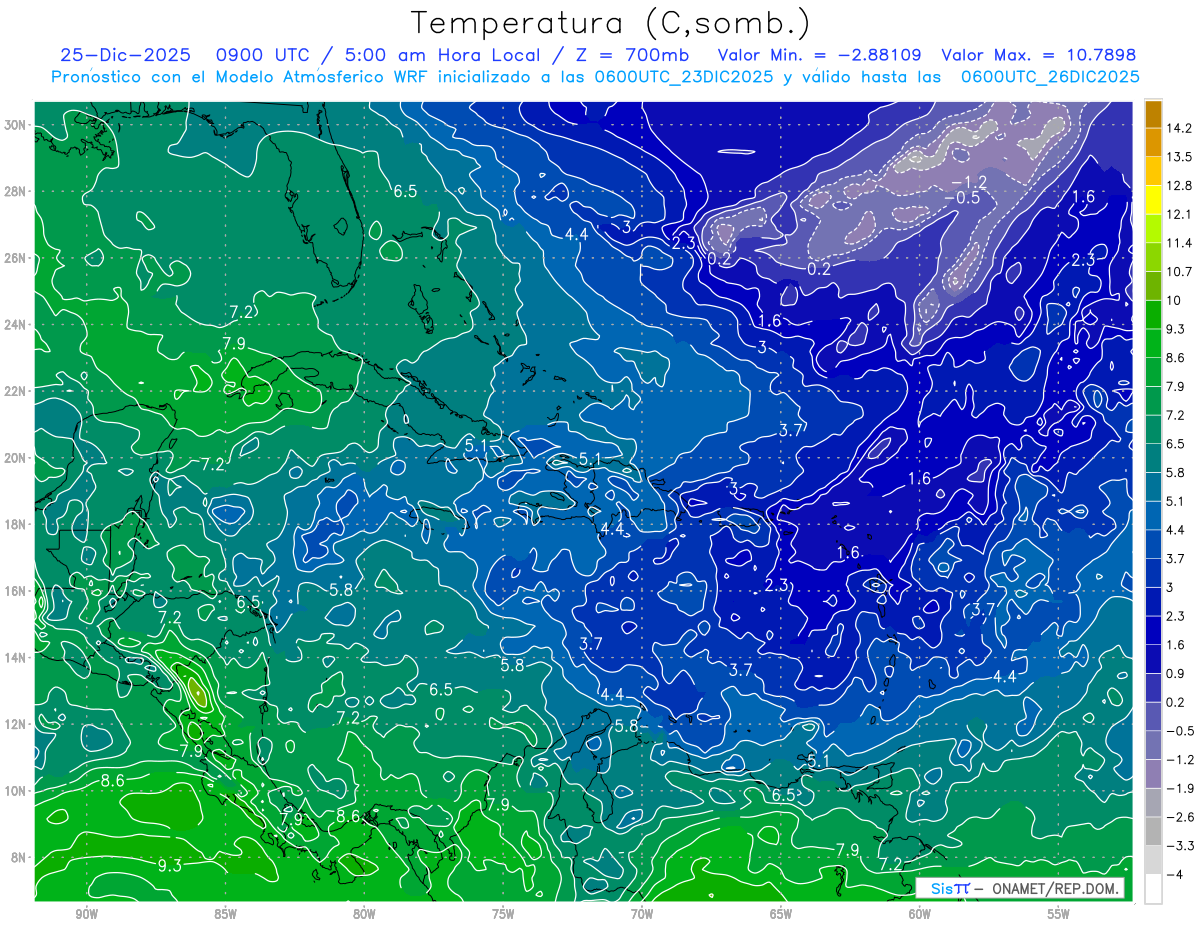Click latitude axis label "18N"

click(15, 524)
